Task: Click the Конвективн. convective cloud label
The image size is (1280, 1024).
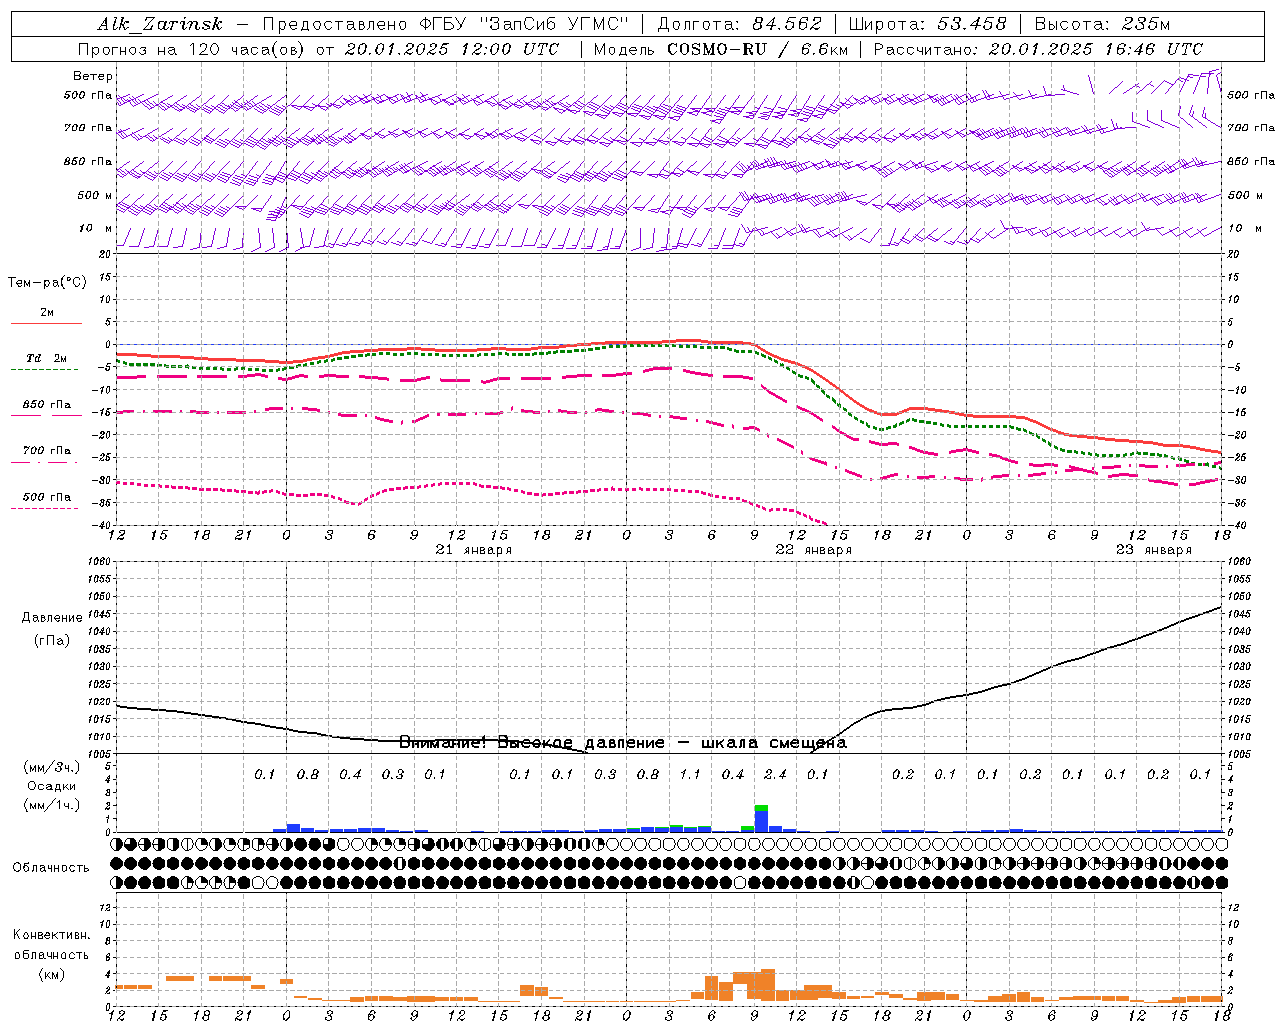Action: point(51,935)
